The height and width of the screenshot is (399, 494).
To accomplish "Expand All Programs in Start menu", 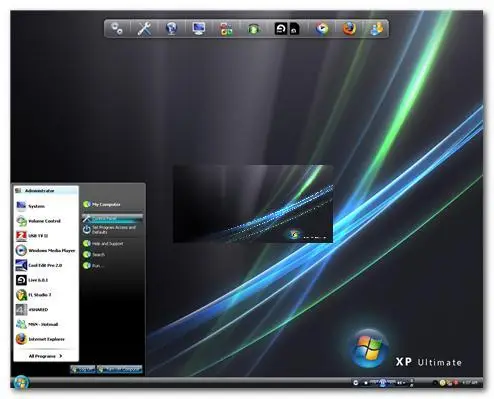I will 45,356.
